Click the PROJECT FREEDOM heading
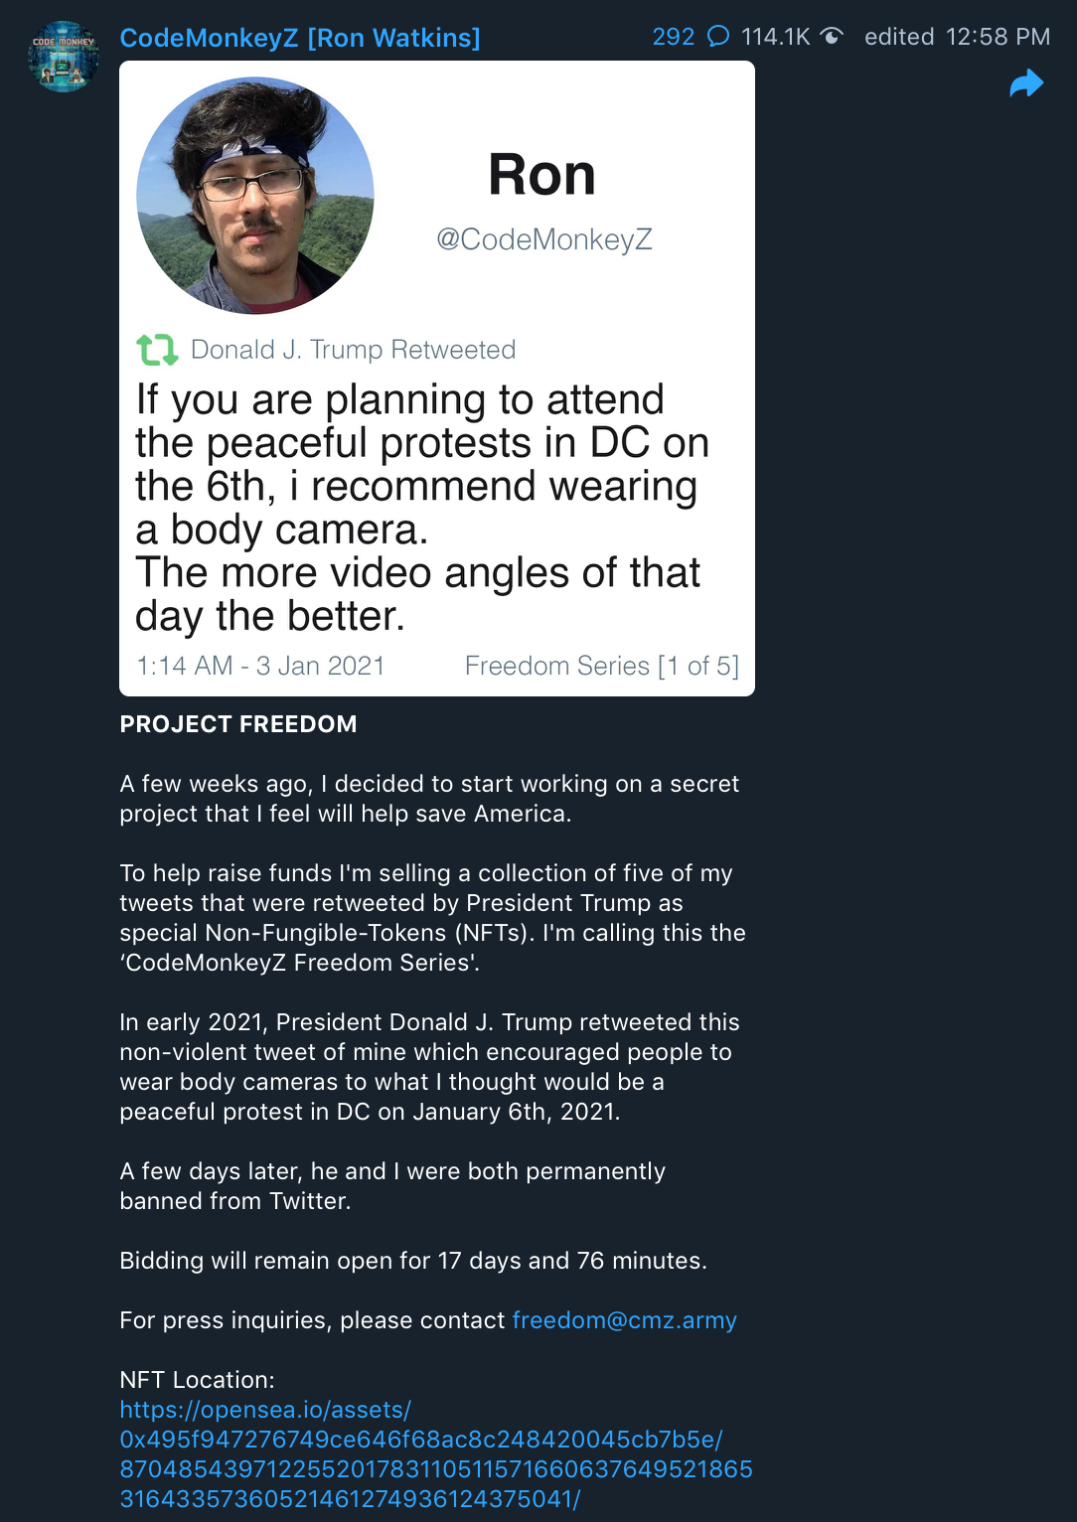Image resolution: width=1077 pixels, height=1522 pixels. point(238,724)
